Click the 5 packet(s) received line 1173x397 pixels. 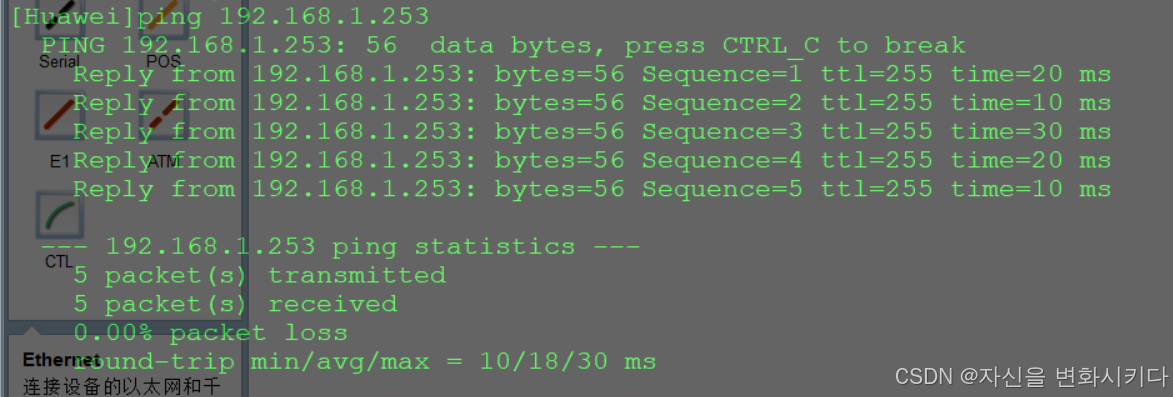235,304
